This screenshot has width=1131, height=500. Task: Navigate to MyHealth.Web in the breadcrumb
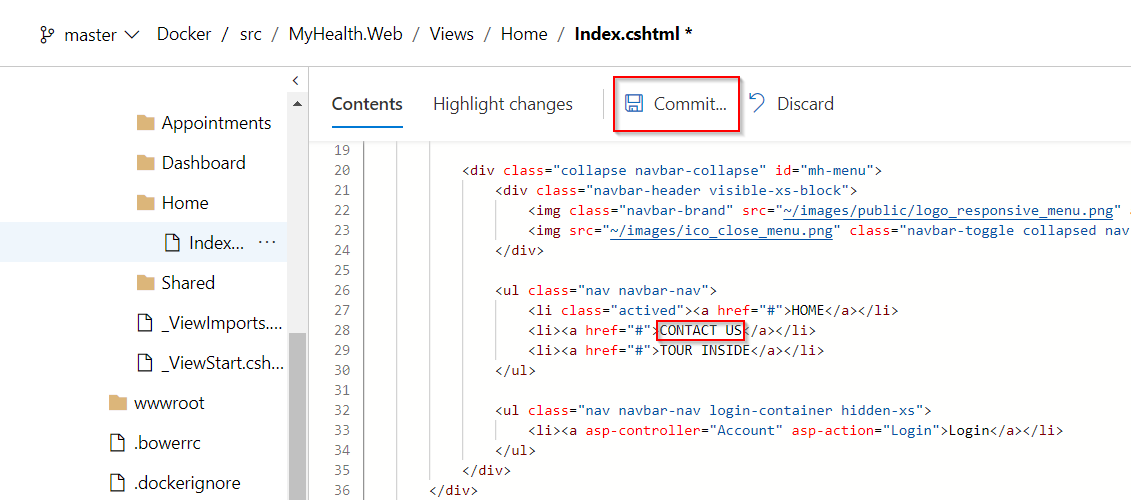pos(345,34)
